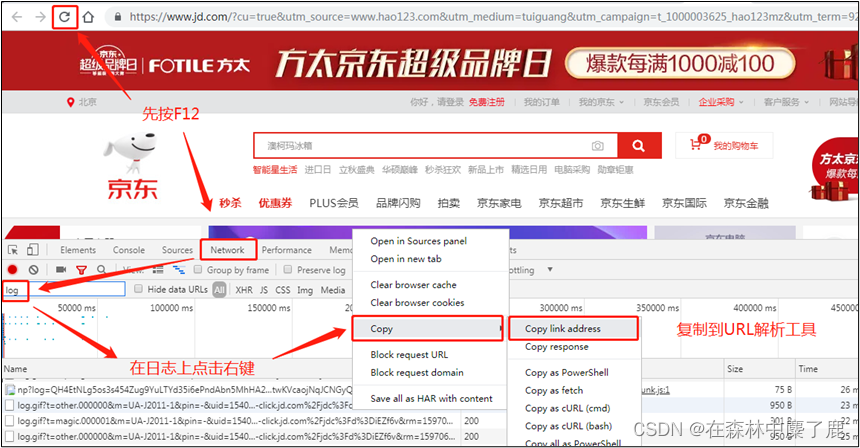Open the 我的订单 link
This screenshot has height=448, width=860.
click(x=541, y=102)
